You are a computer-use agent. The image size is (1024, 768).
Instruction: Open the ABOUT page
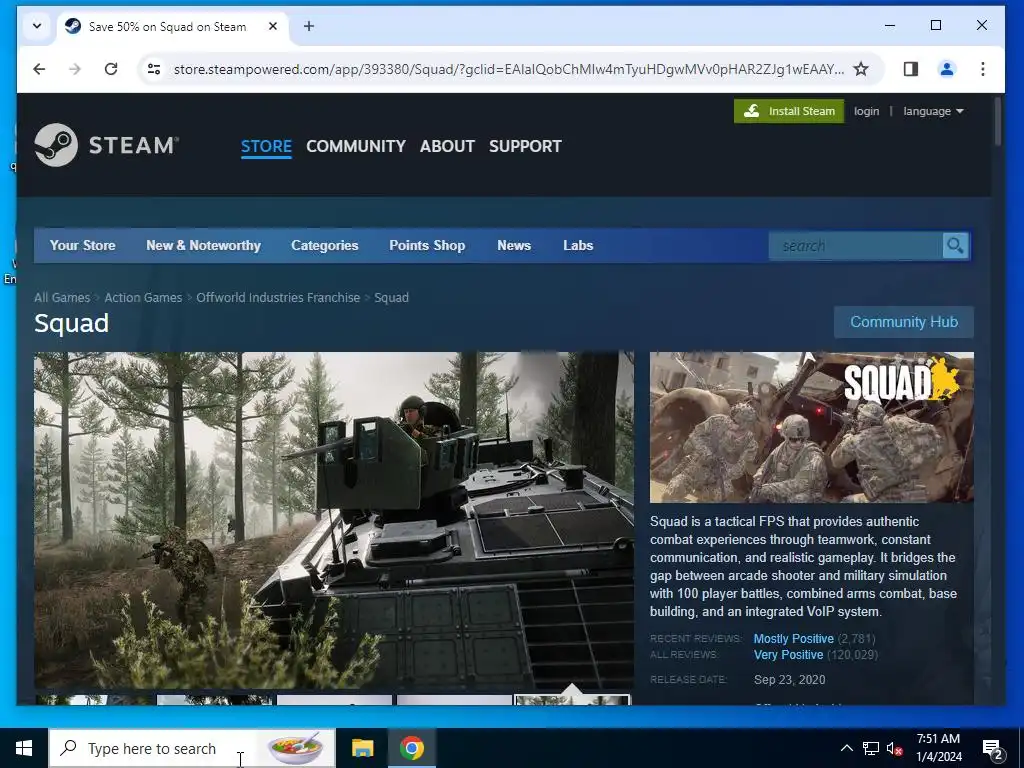(447, 146)
